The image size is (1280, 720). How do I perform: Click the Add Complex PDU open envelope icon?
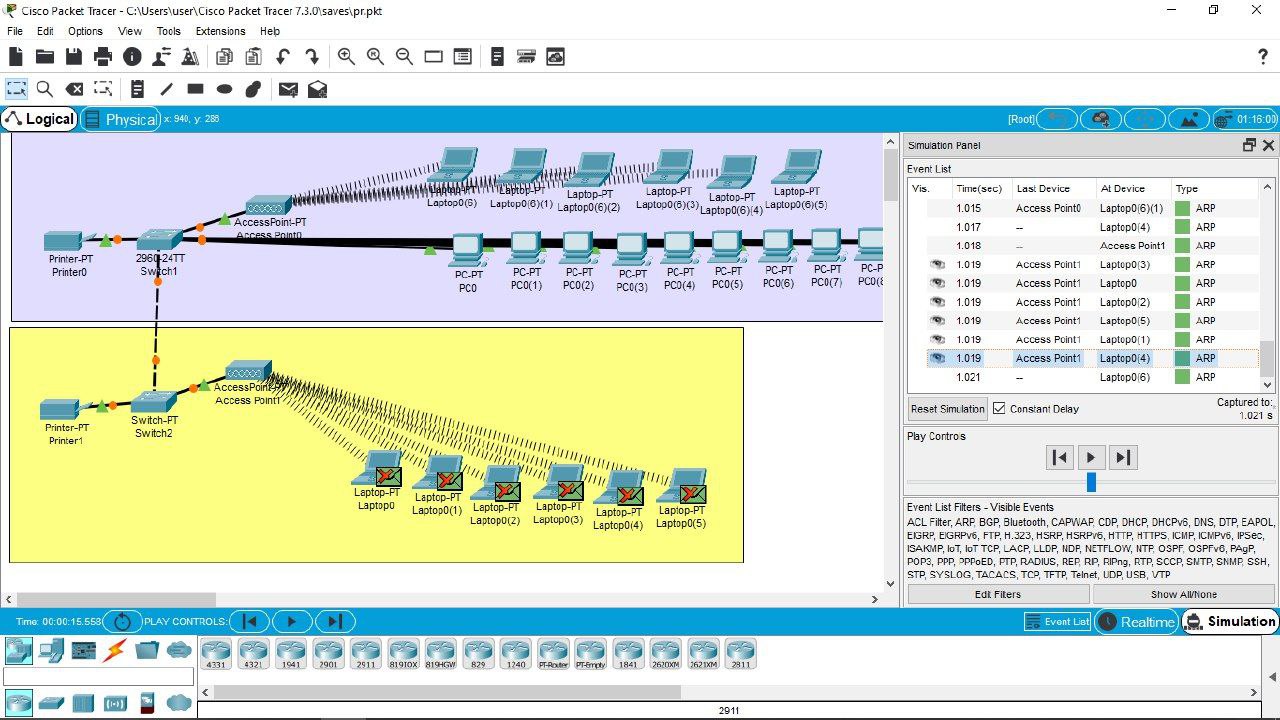[x=317, y=89]
